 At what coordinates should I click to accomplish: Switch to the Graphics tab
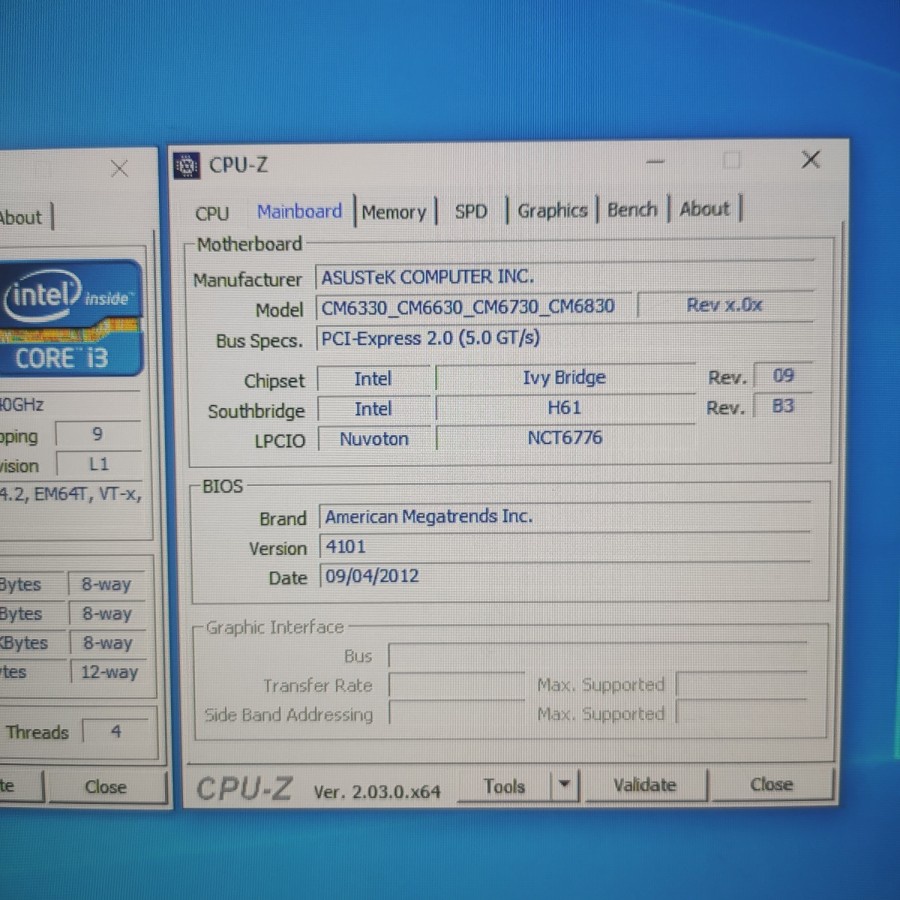[x=552, y=210]
